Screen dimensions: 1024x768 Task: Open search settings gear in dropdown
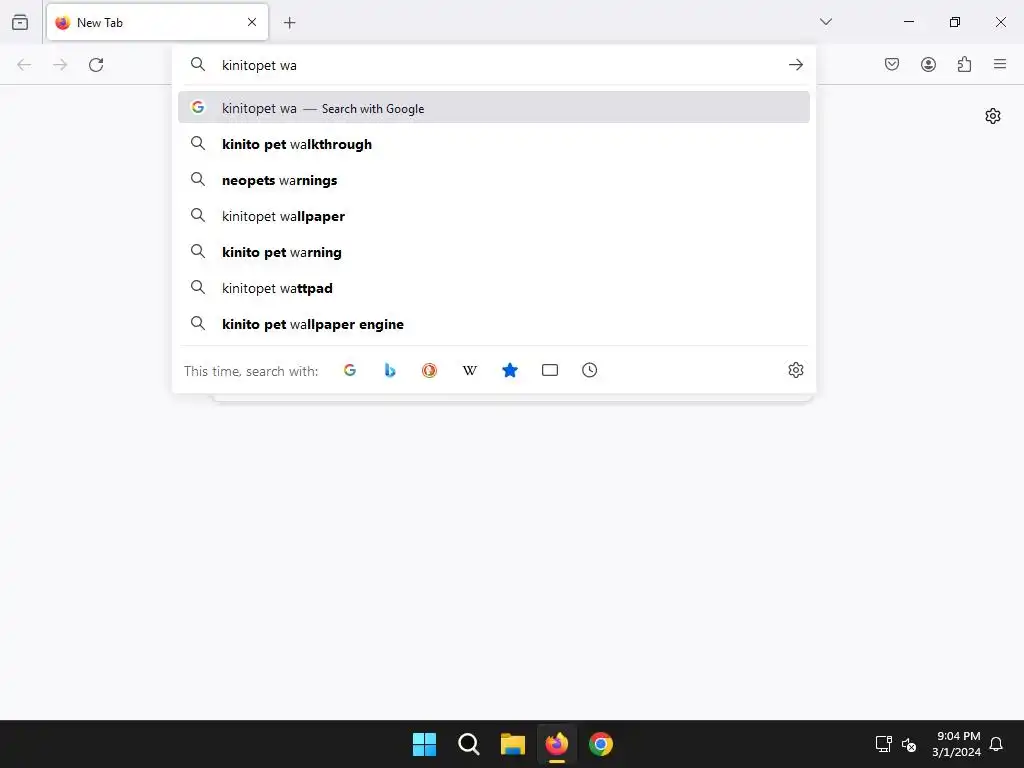click(x=795, y=370)
